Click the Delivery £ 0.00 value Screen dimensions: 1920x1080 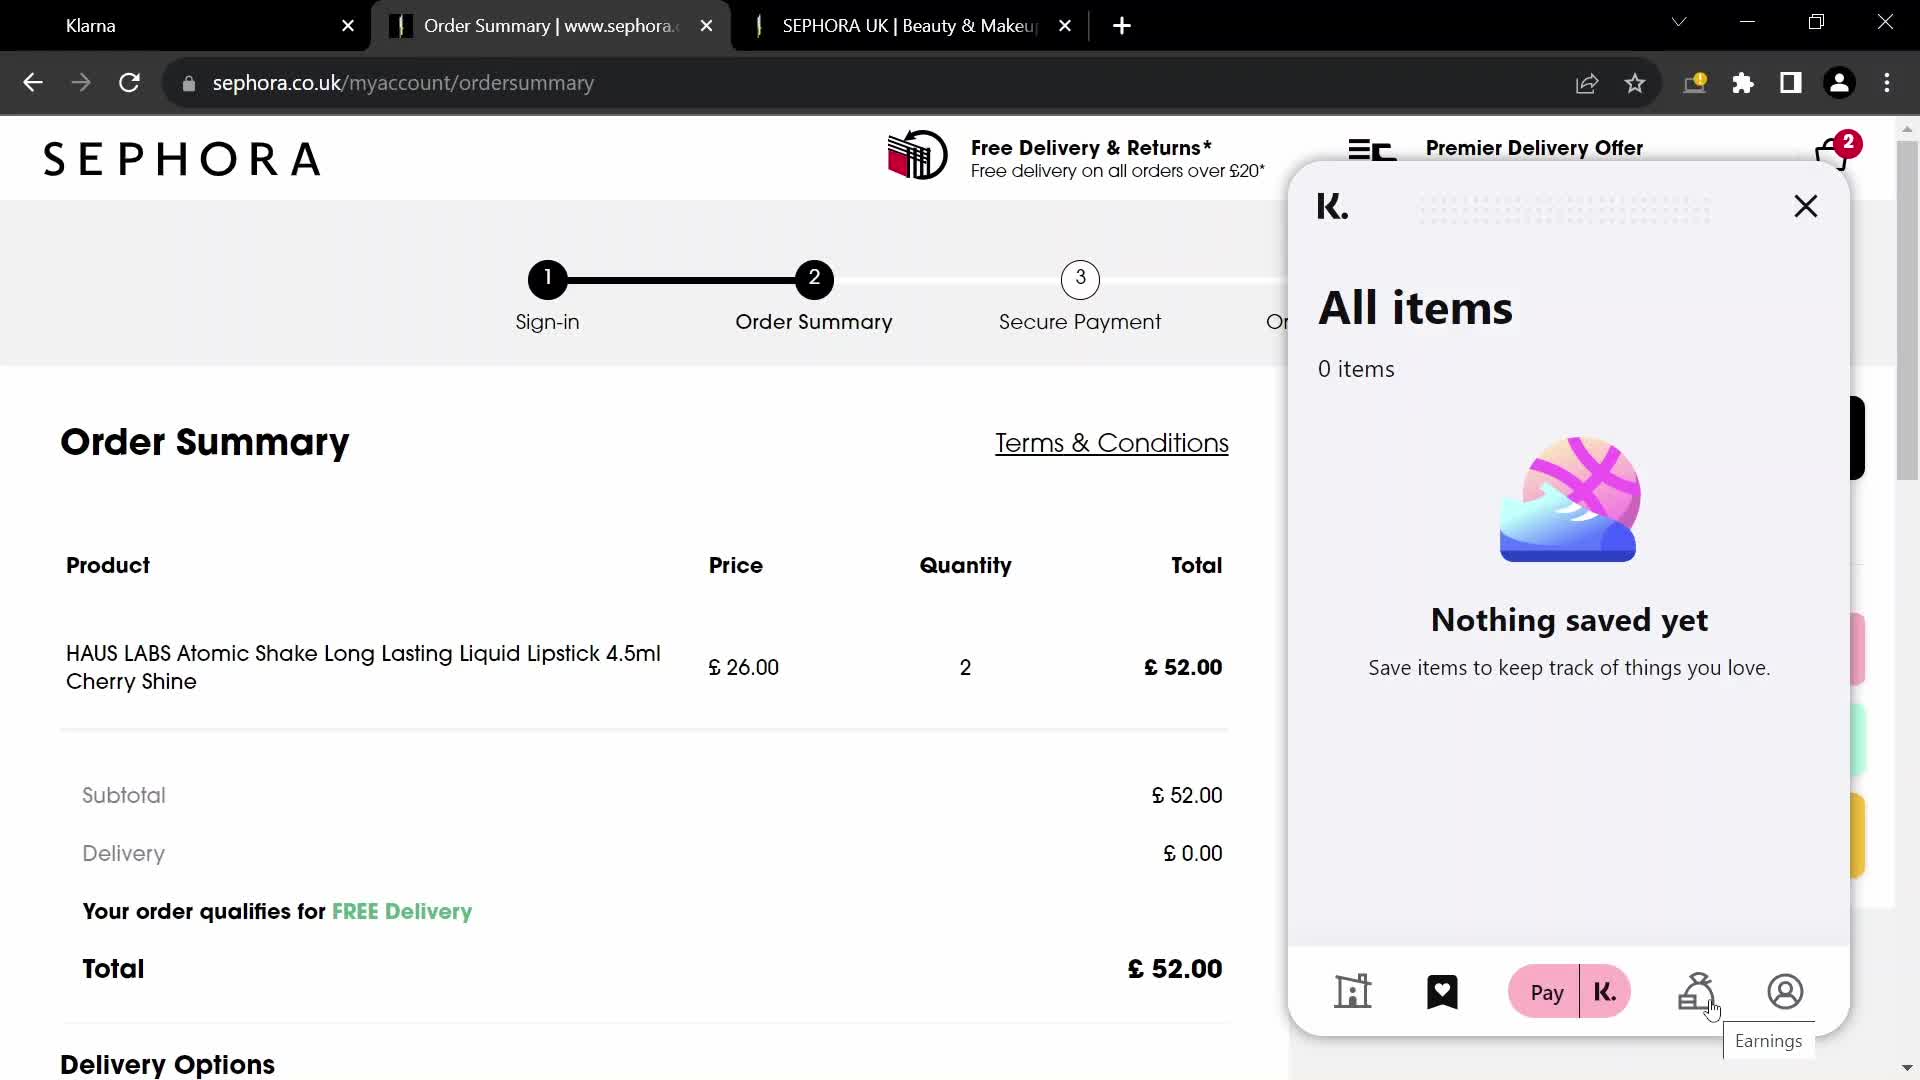coord(1192,854)
